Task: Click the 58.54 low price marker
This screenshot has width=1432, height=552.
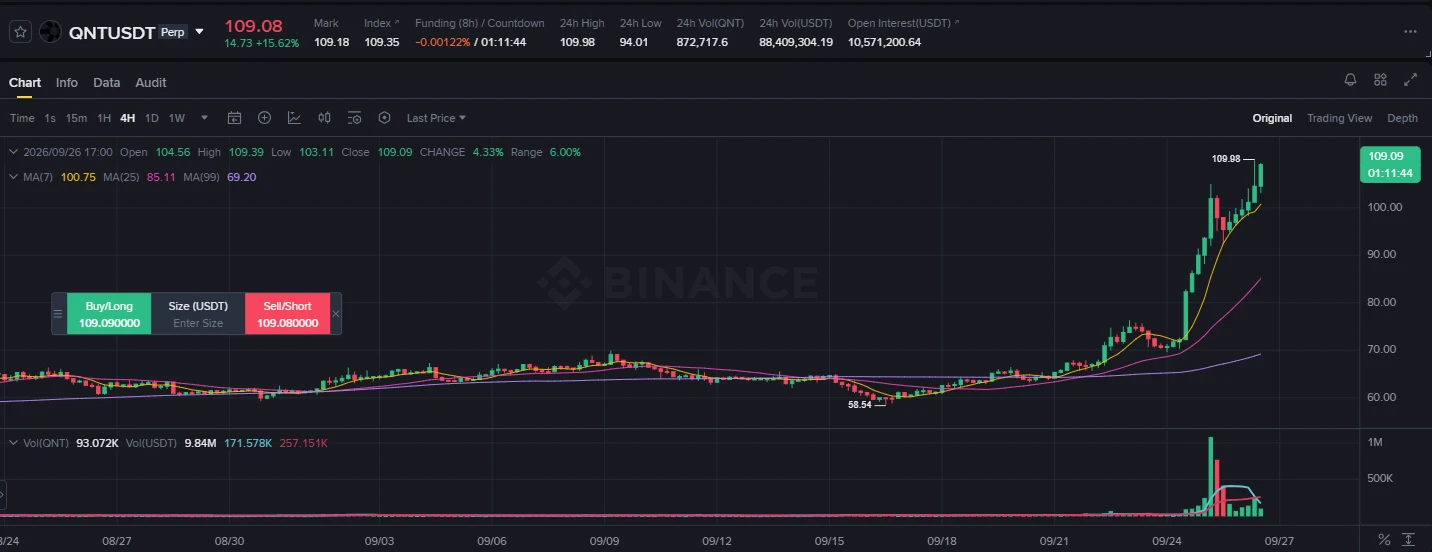Action: click(859, 404)
